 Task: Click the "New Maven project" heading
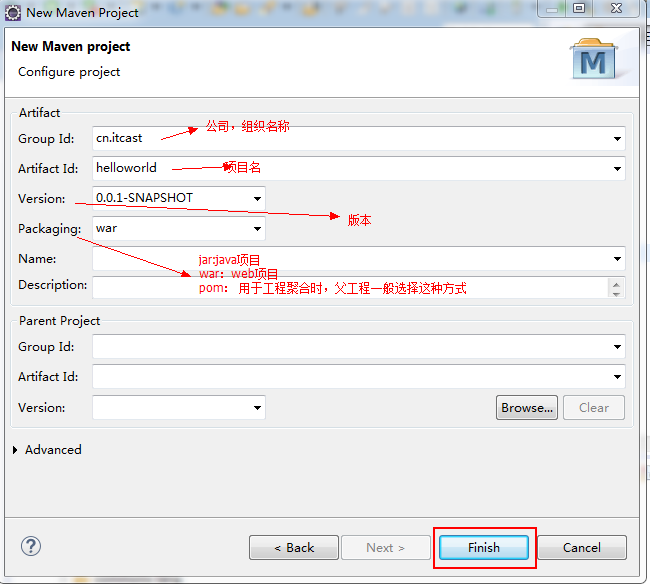tap(70, 47)
